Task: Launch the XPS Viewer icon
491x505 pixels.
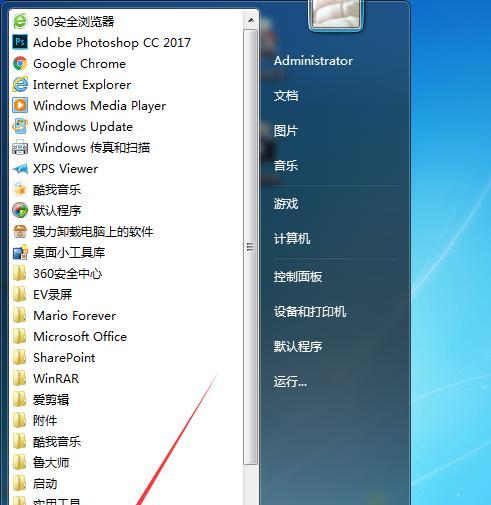Action: (20, 168)
